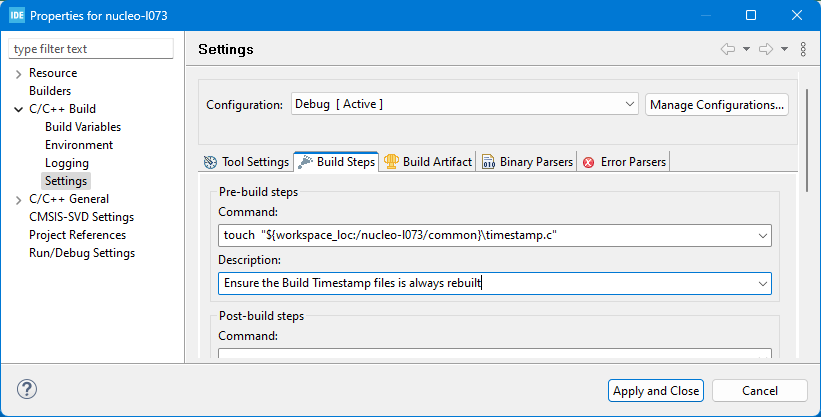821x417 pixels.
Task: Click the Apply and Close button
Action: [x=655, y=391]
